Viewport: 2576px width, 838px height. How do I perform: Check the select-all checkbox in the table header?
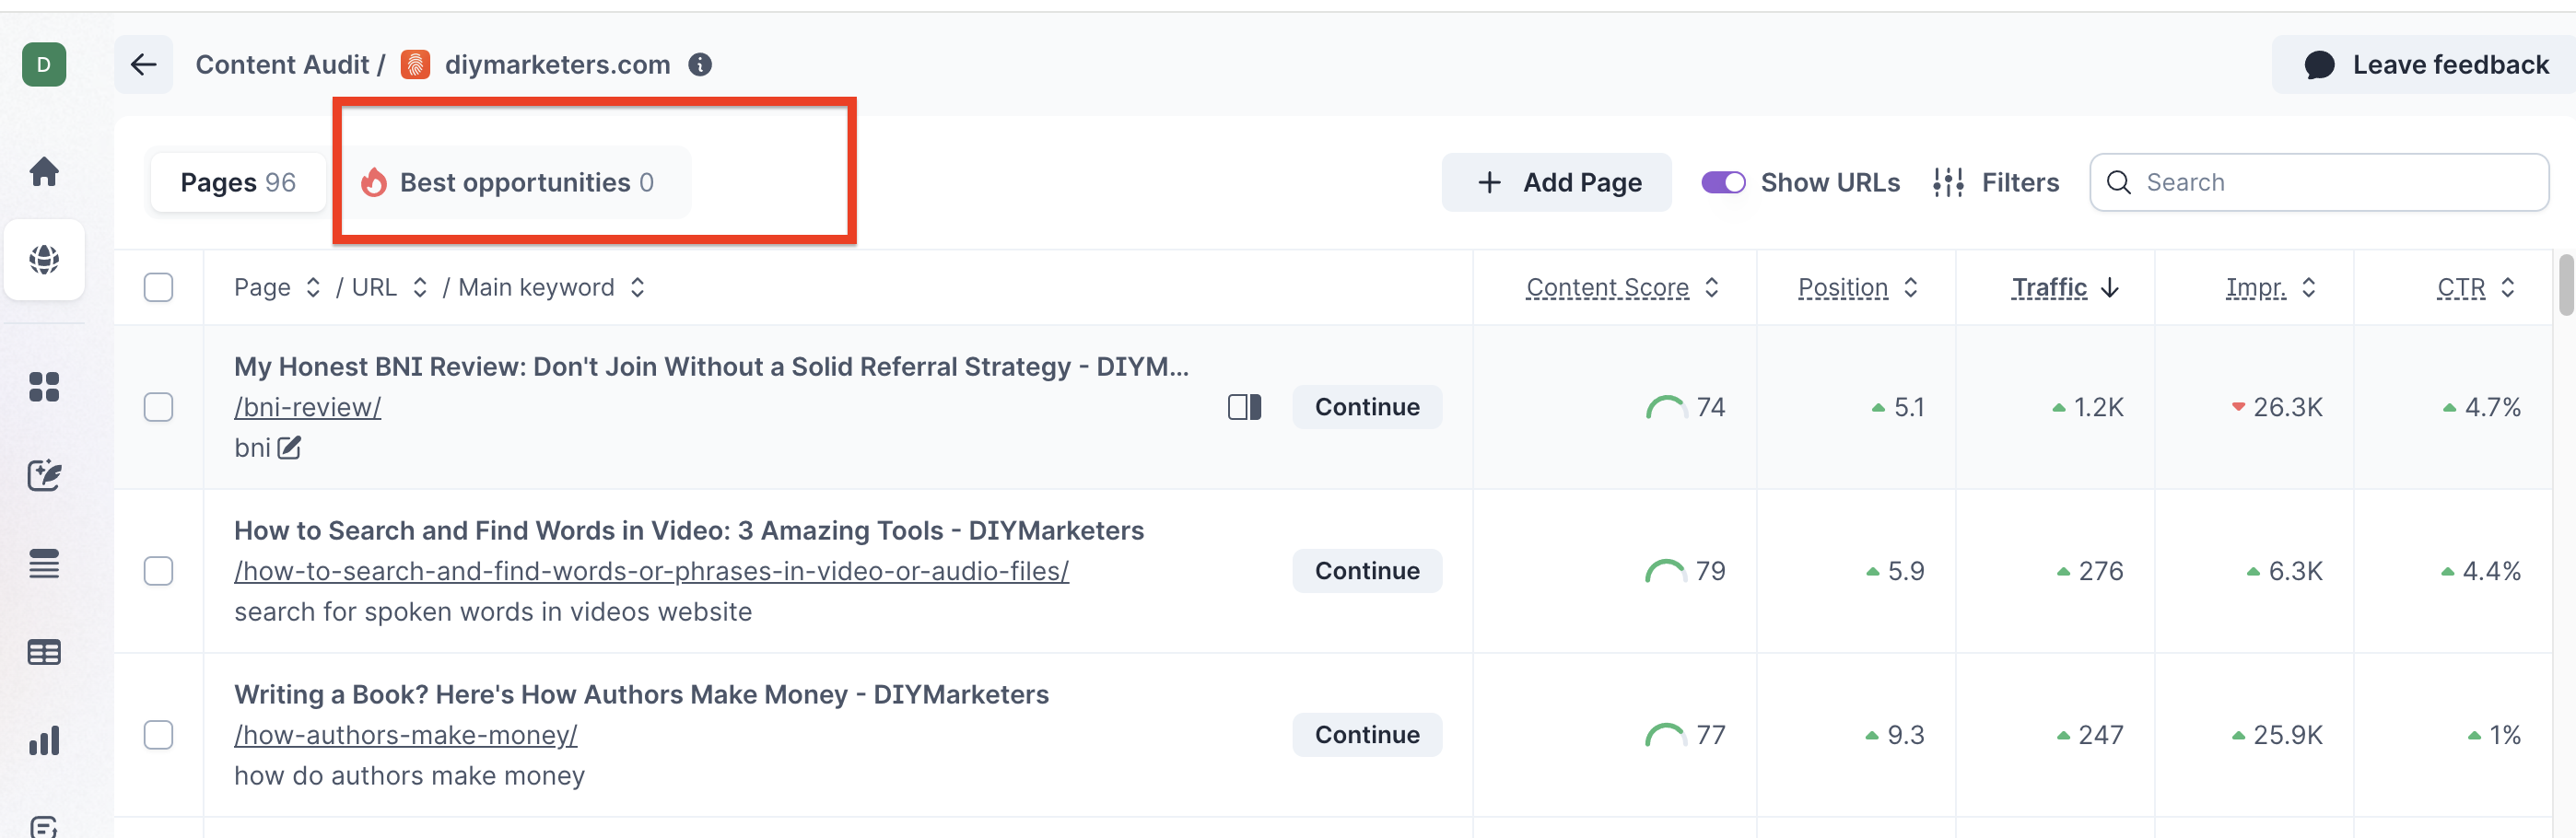point(159,287)
